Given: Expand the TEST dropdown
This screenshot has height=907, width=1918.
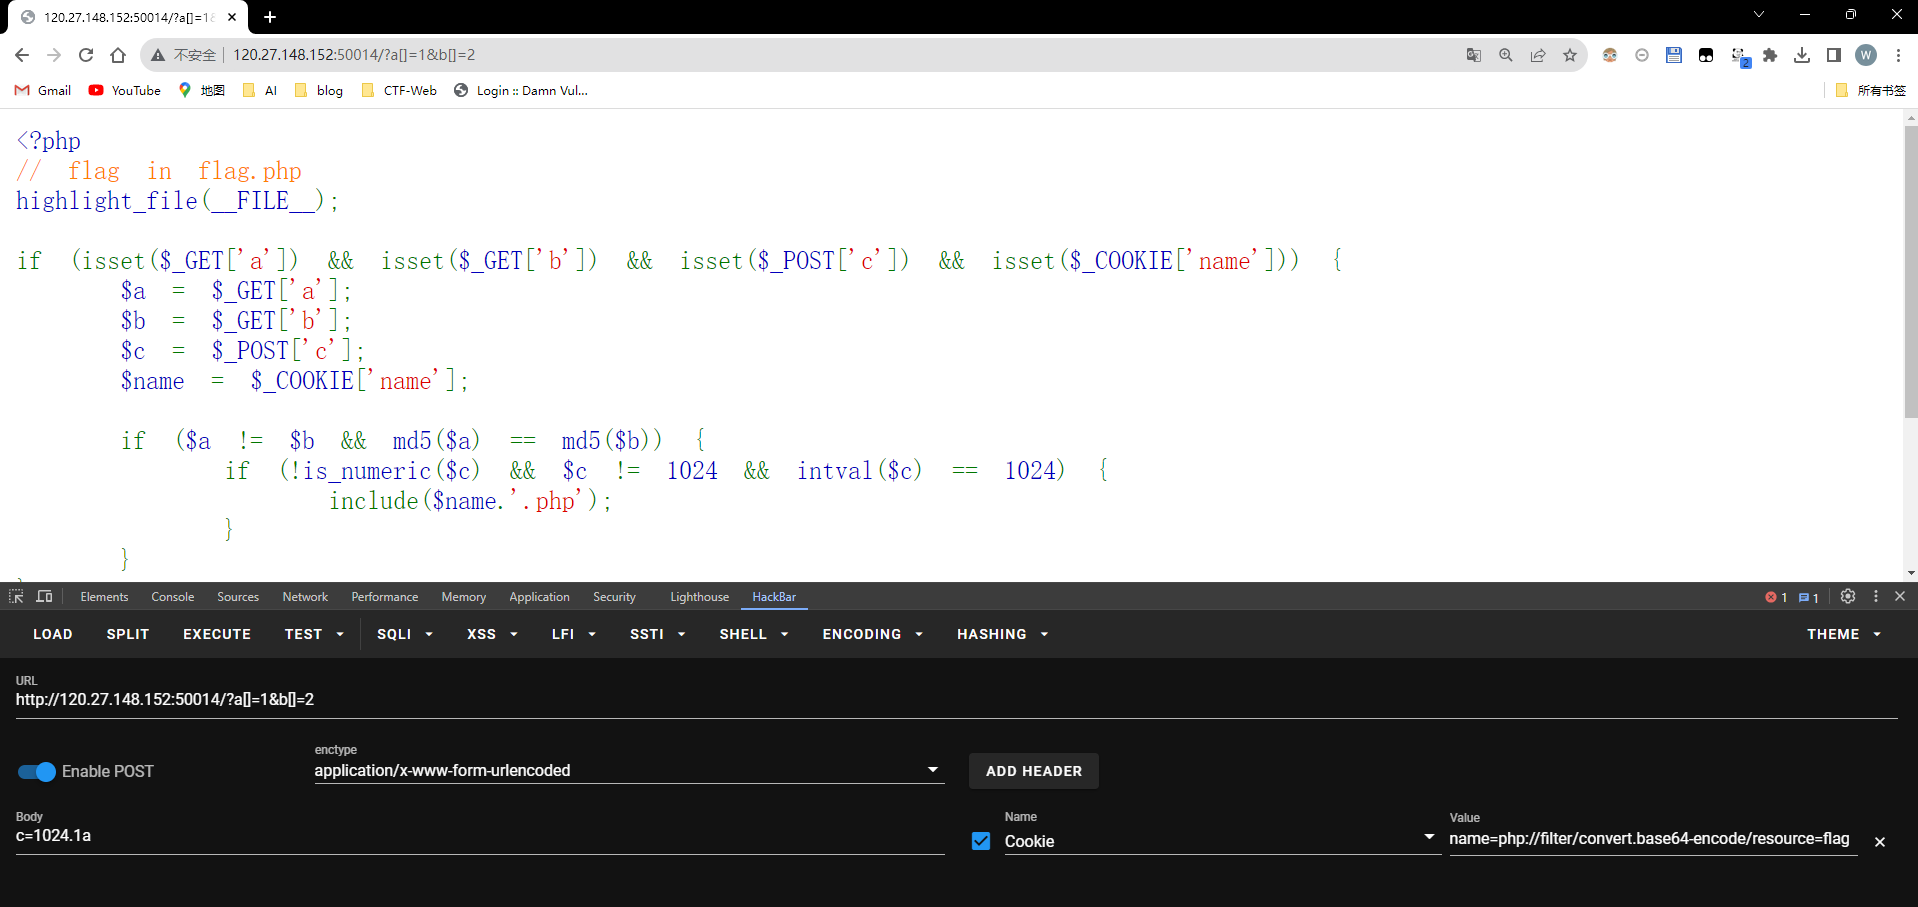Looking at the screenshot, I should pos(314,634).
